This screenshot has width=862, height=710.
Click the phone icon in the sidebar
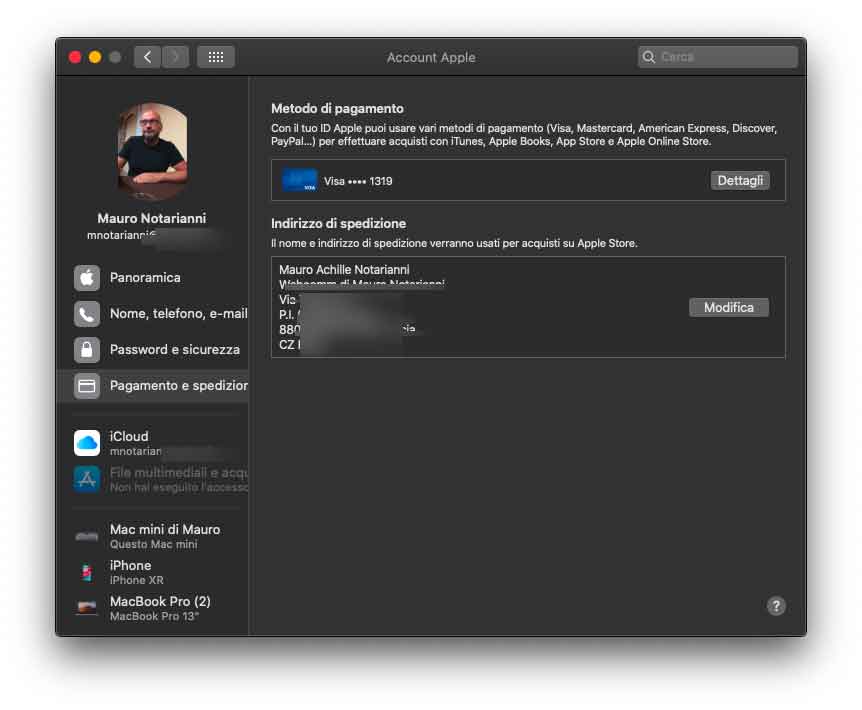coord(87,314)
